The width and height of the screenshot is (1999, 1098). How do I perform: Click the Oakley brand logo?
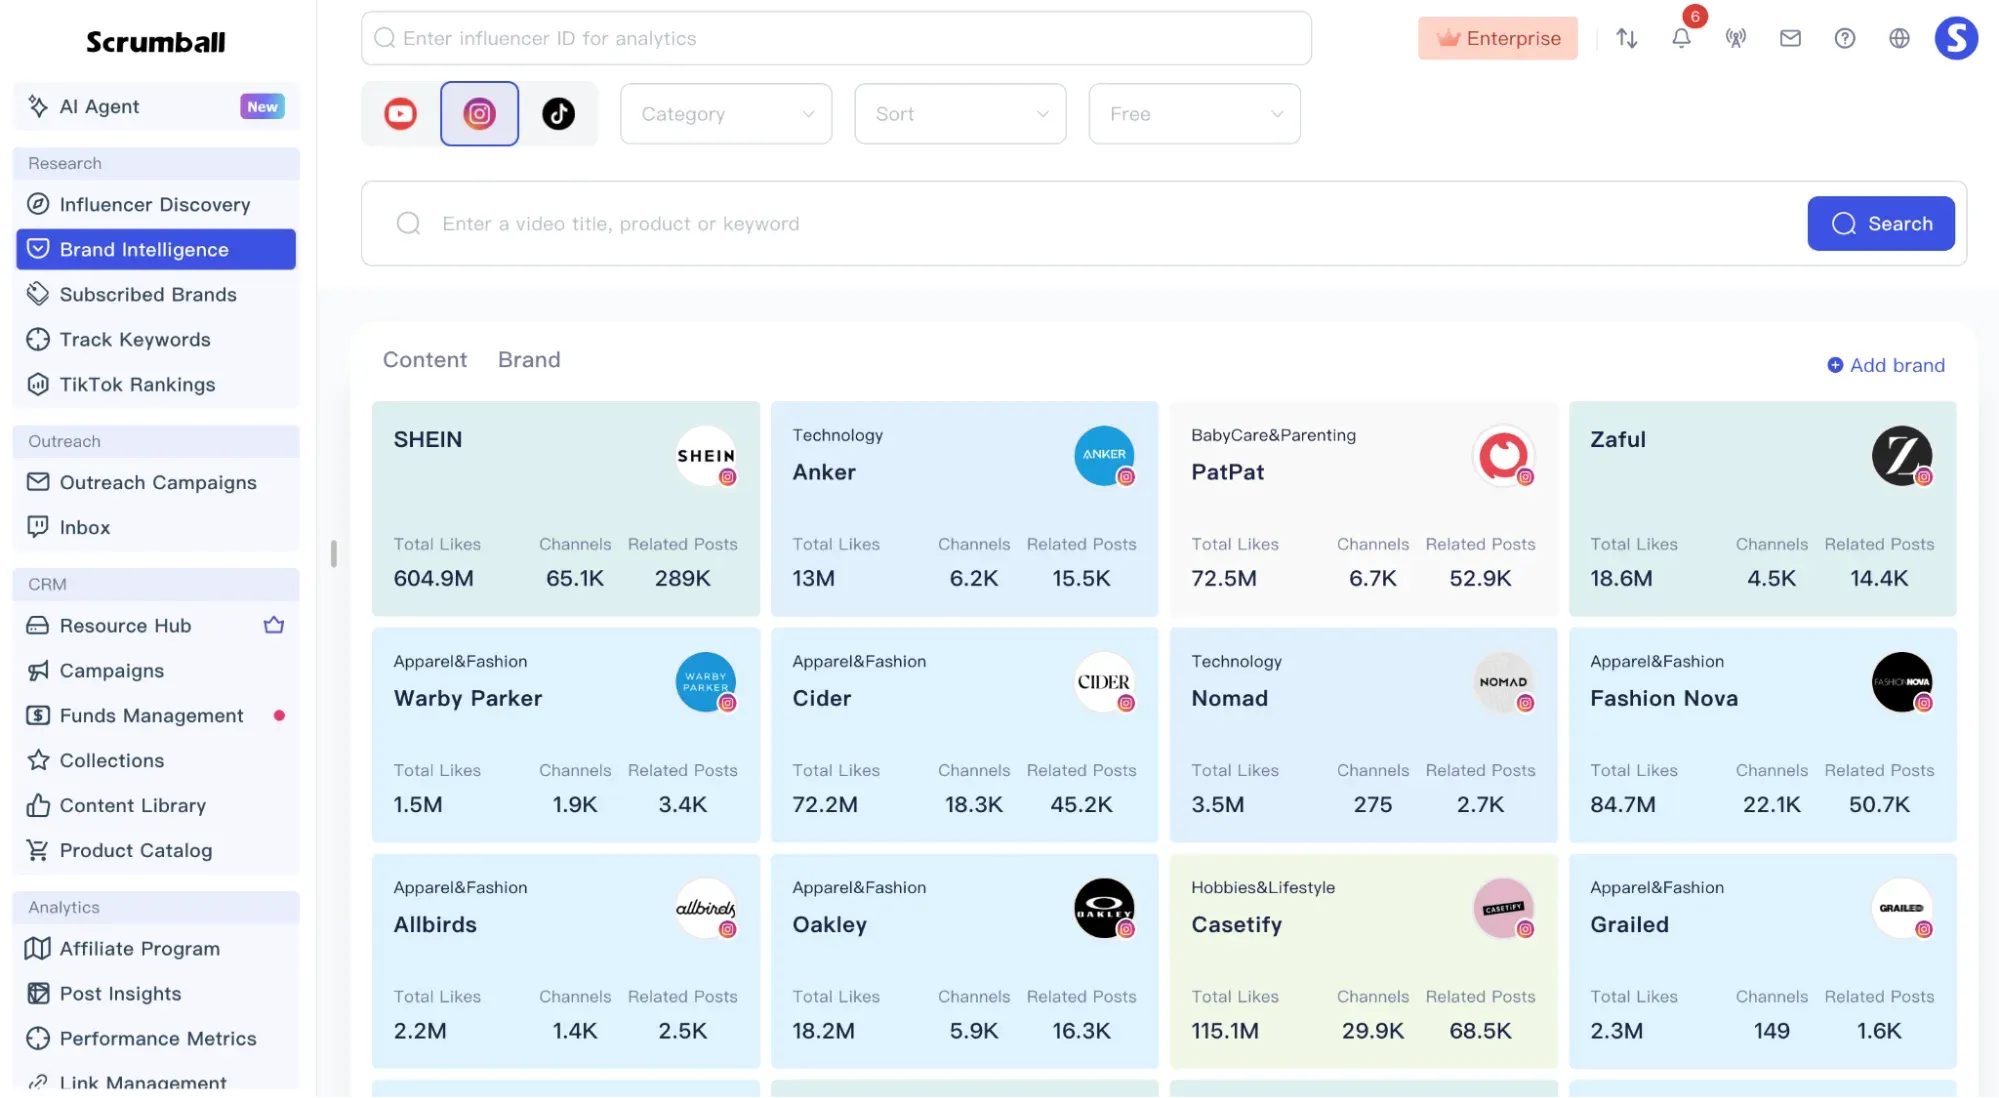[x=1104, y=908]
